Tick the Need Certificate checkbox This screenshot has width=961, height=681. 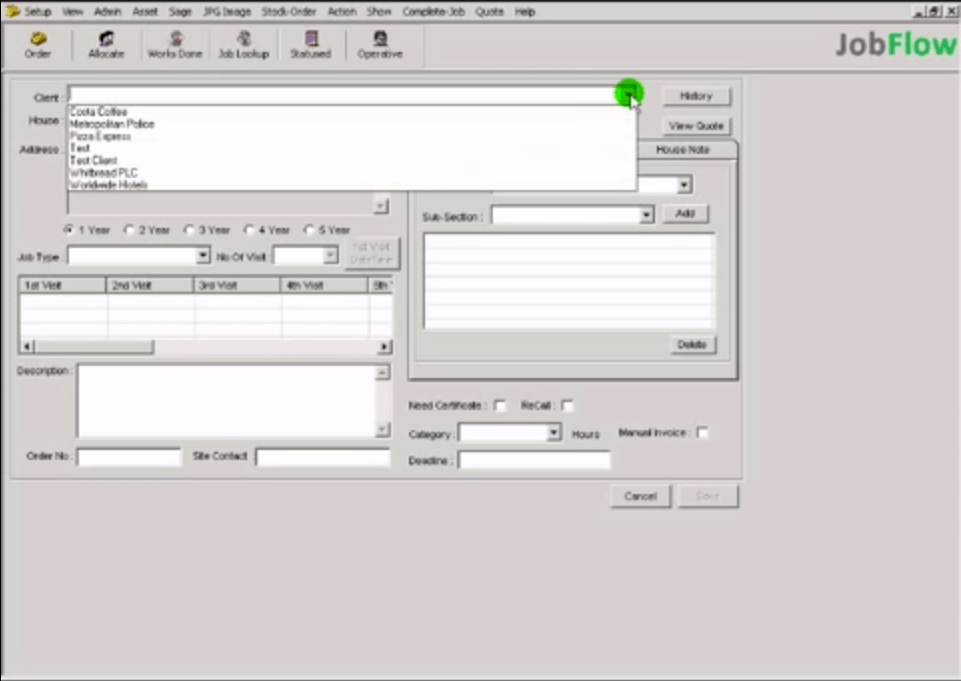pos(500,406)
